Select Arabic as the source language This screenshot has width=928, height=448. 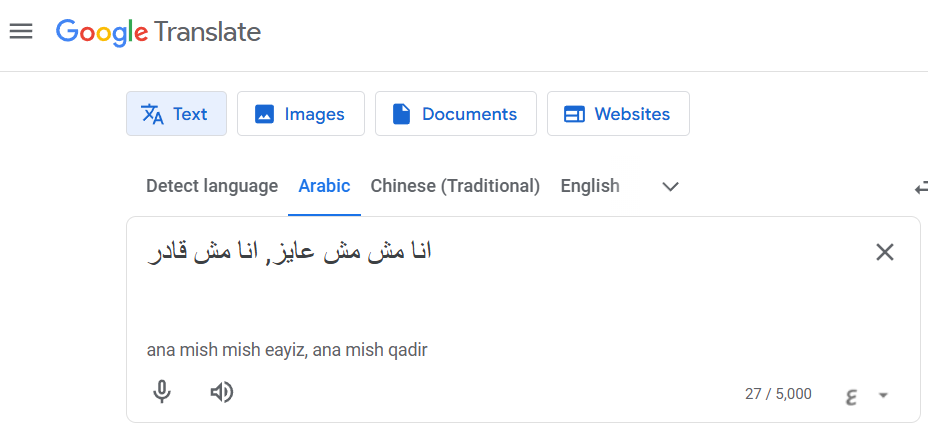[x=324, y=186]
